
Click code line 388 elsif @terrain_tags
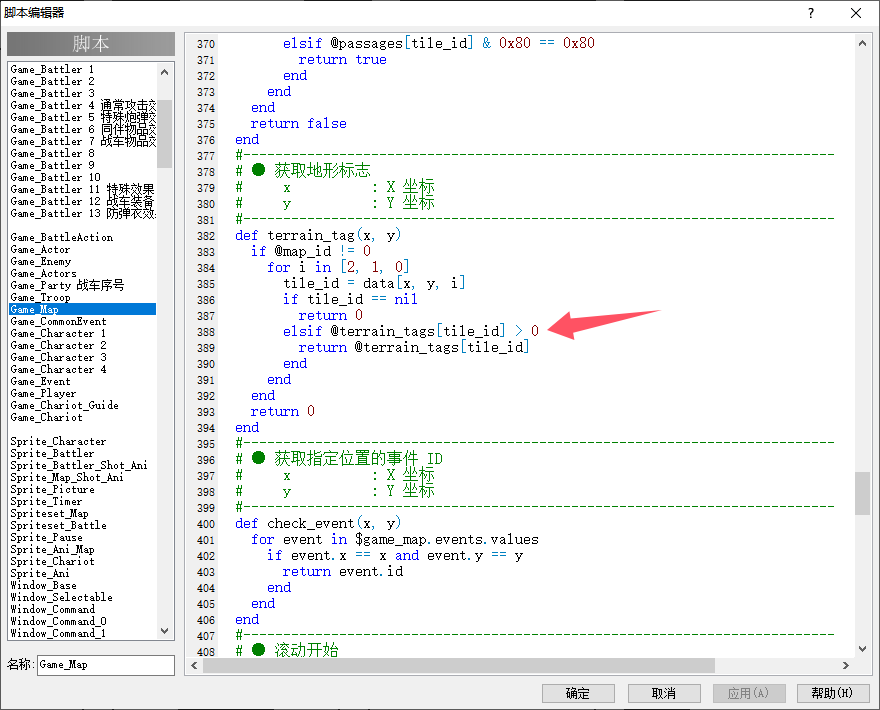(x=411, y=331)
